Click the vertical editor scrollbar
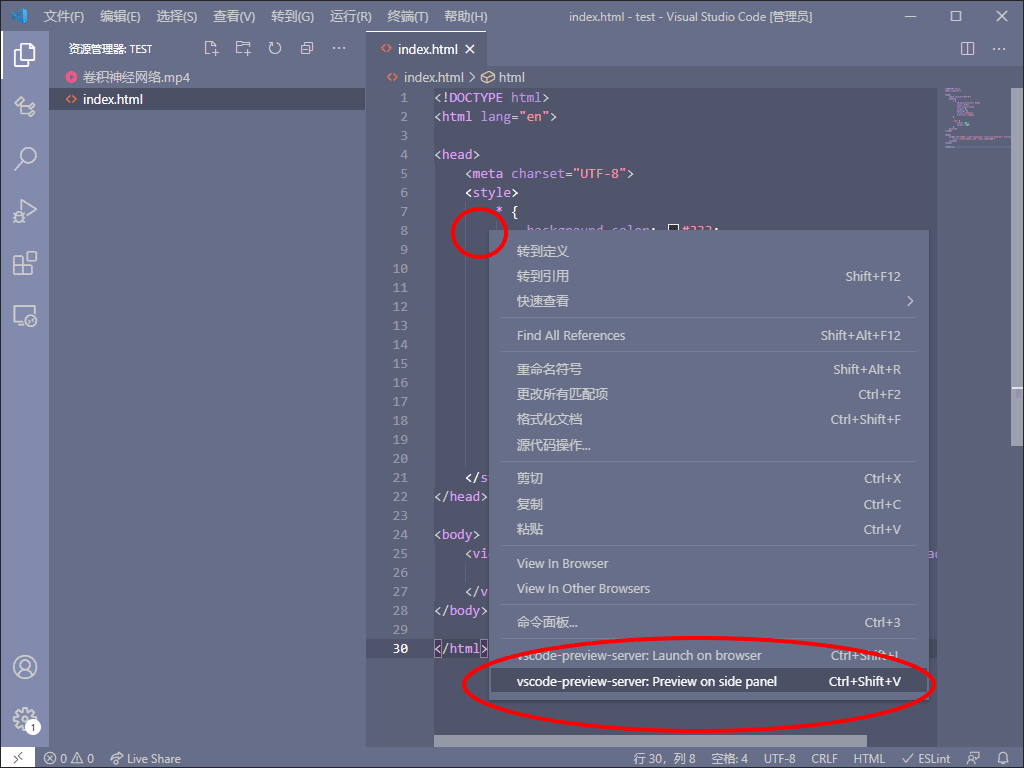This screenshot has height=768, width=1024. (1017, 268)
